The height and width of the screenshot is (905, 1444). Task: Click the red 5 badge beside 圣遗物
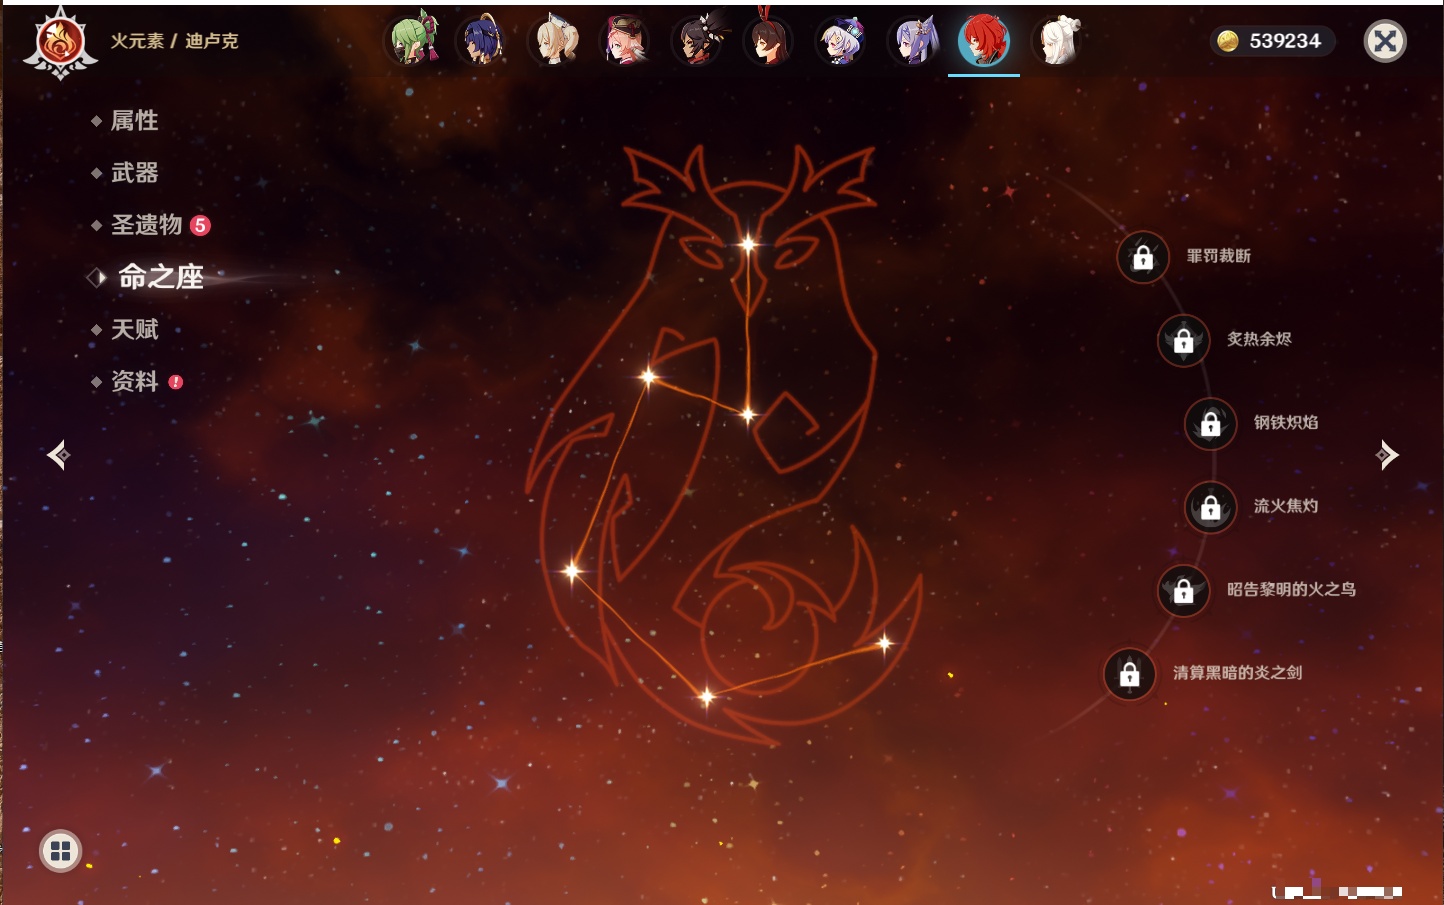click(x=200, y=225)
